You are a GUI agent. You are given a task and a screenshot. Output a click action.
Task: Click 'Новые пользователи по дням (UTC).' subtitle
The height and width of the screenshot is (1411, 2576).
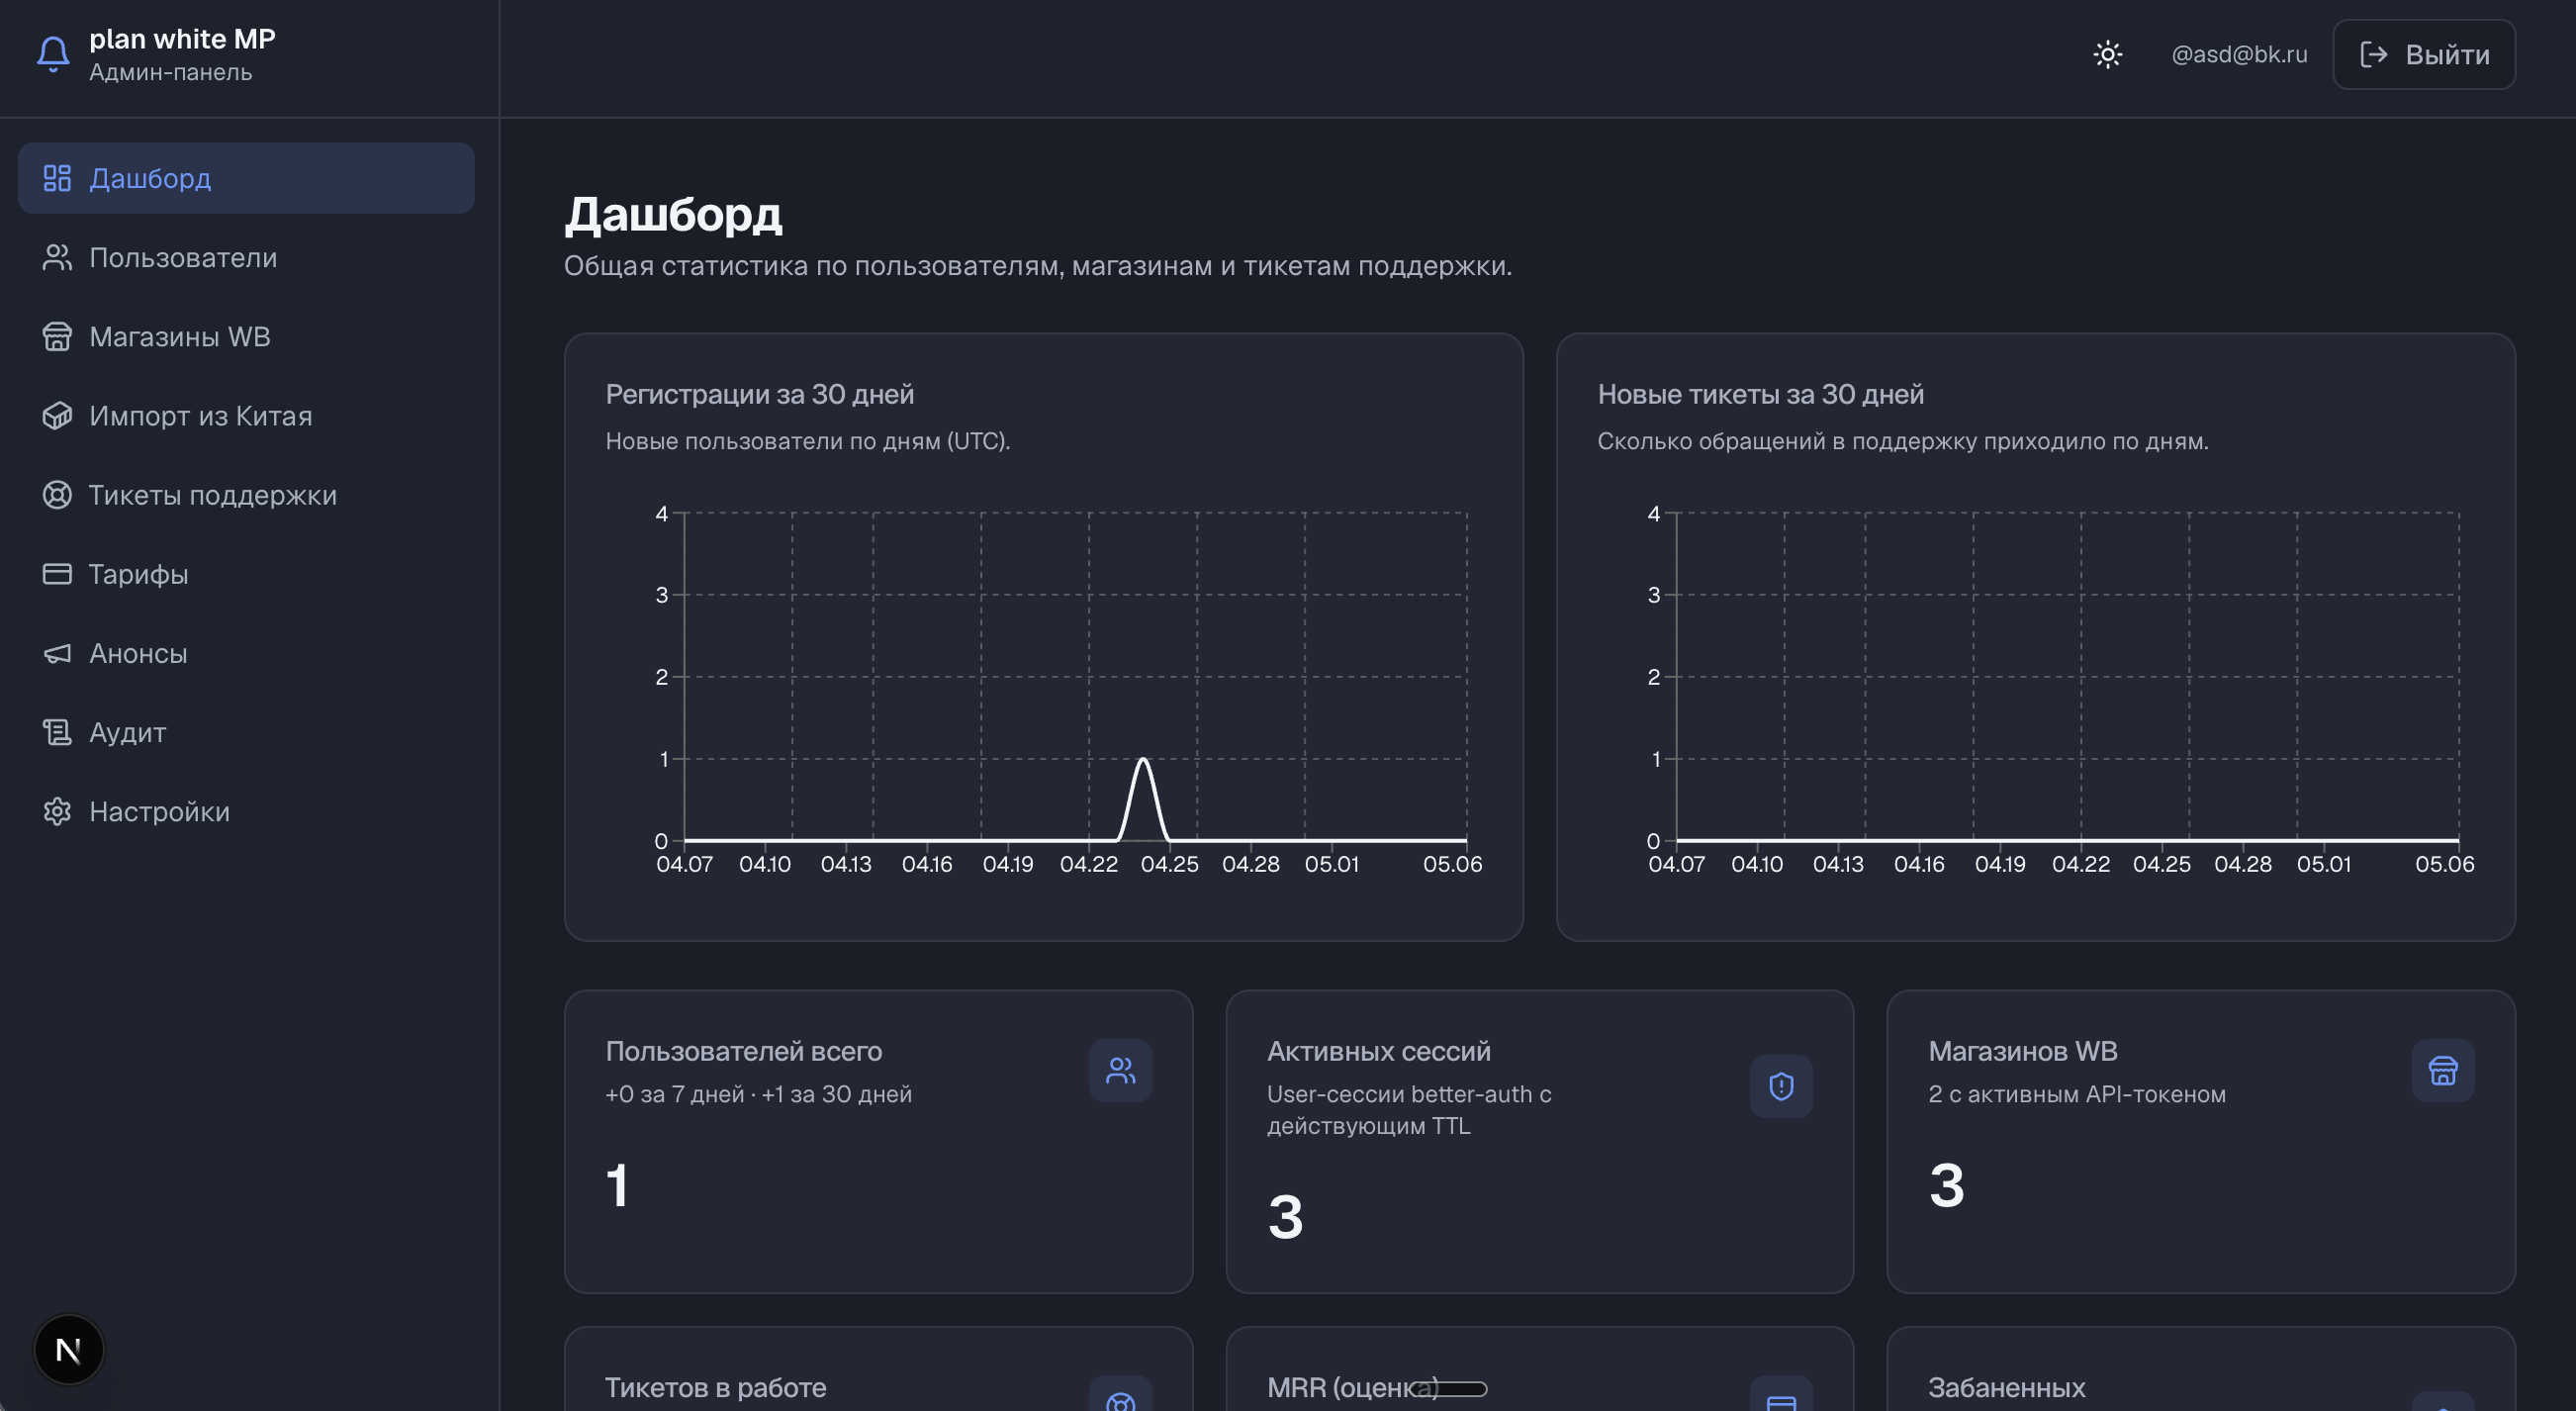click(808, 441)
